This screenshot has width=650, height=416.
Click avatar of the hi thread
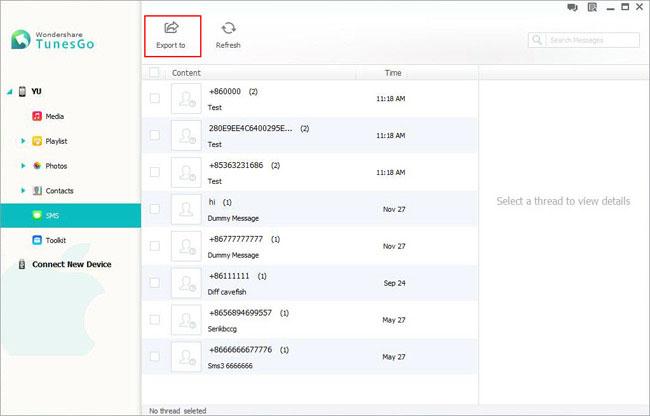tap(186, 209)
